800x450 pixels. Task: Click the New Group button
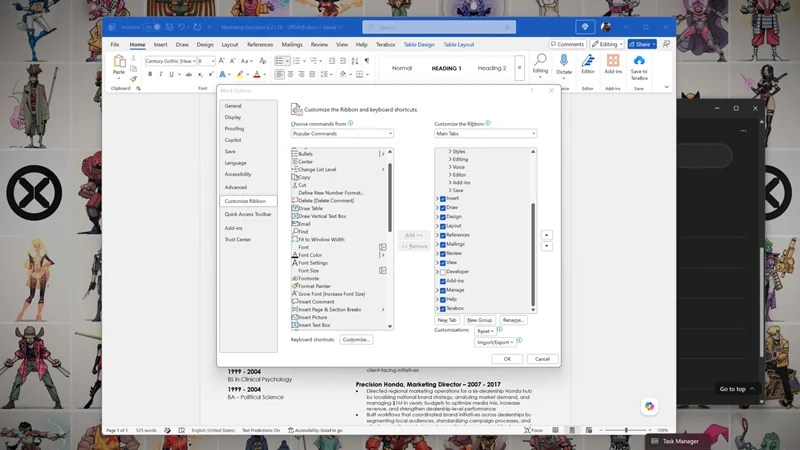[480, 320]
